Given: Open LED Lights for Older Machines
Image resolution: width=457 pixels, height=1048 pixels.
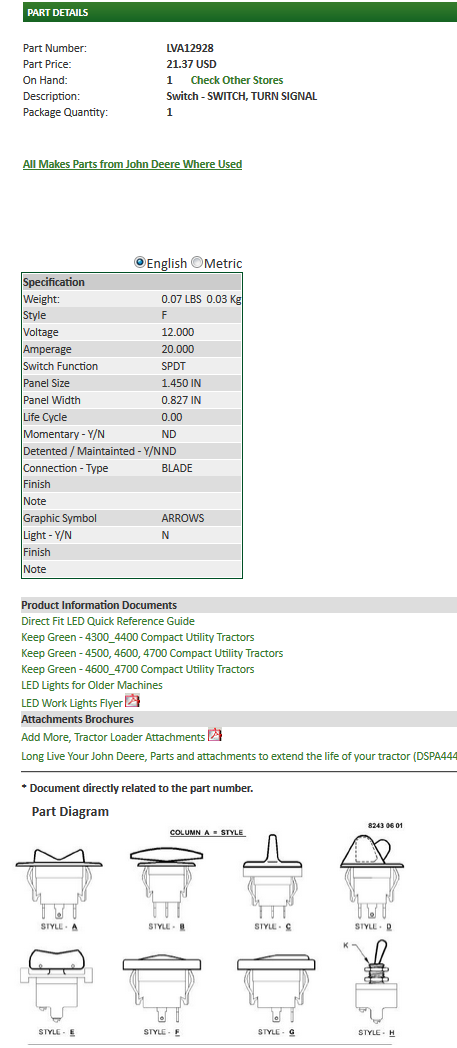Looking at the screenshot, I should [92, 685].
